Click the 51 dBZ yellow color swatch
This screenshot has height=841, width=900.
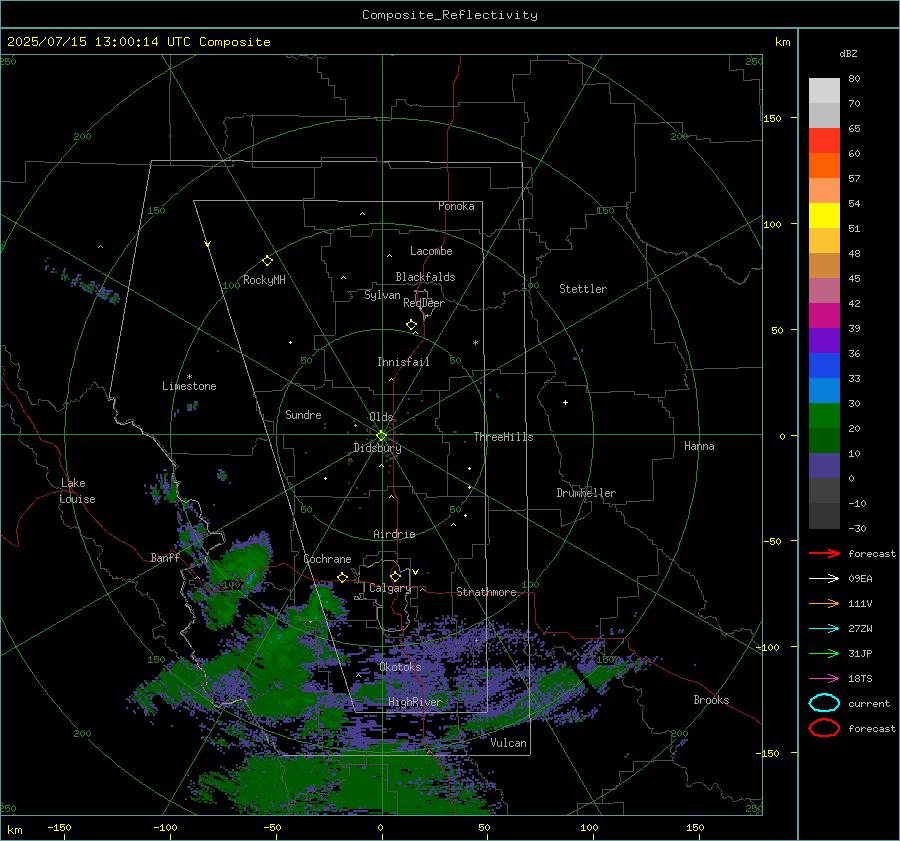824,215
